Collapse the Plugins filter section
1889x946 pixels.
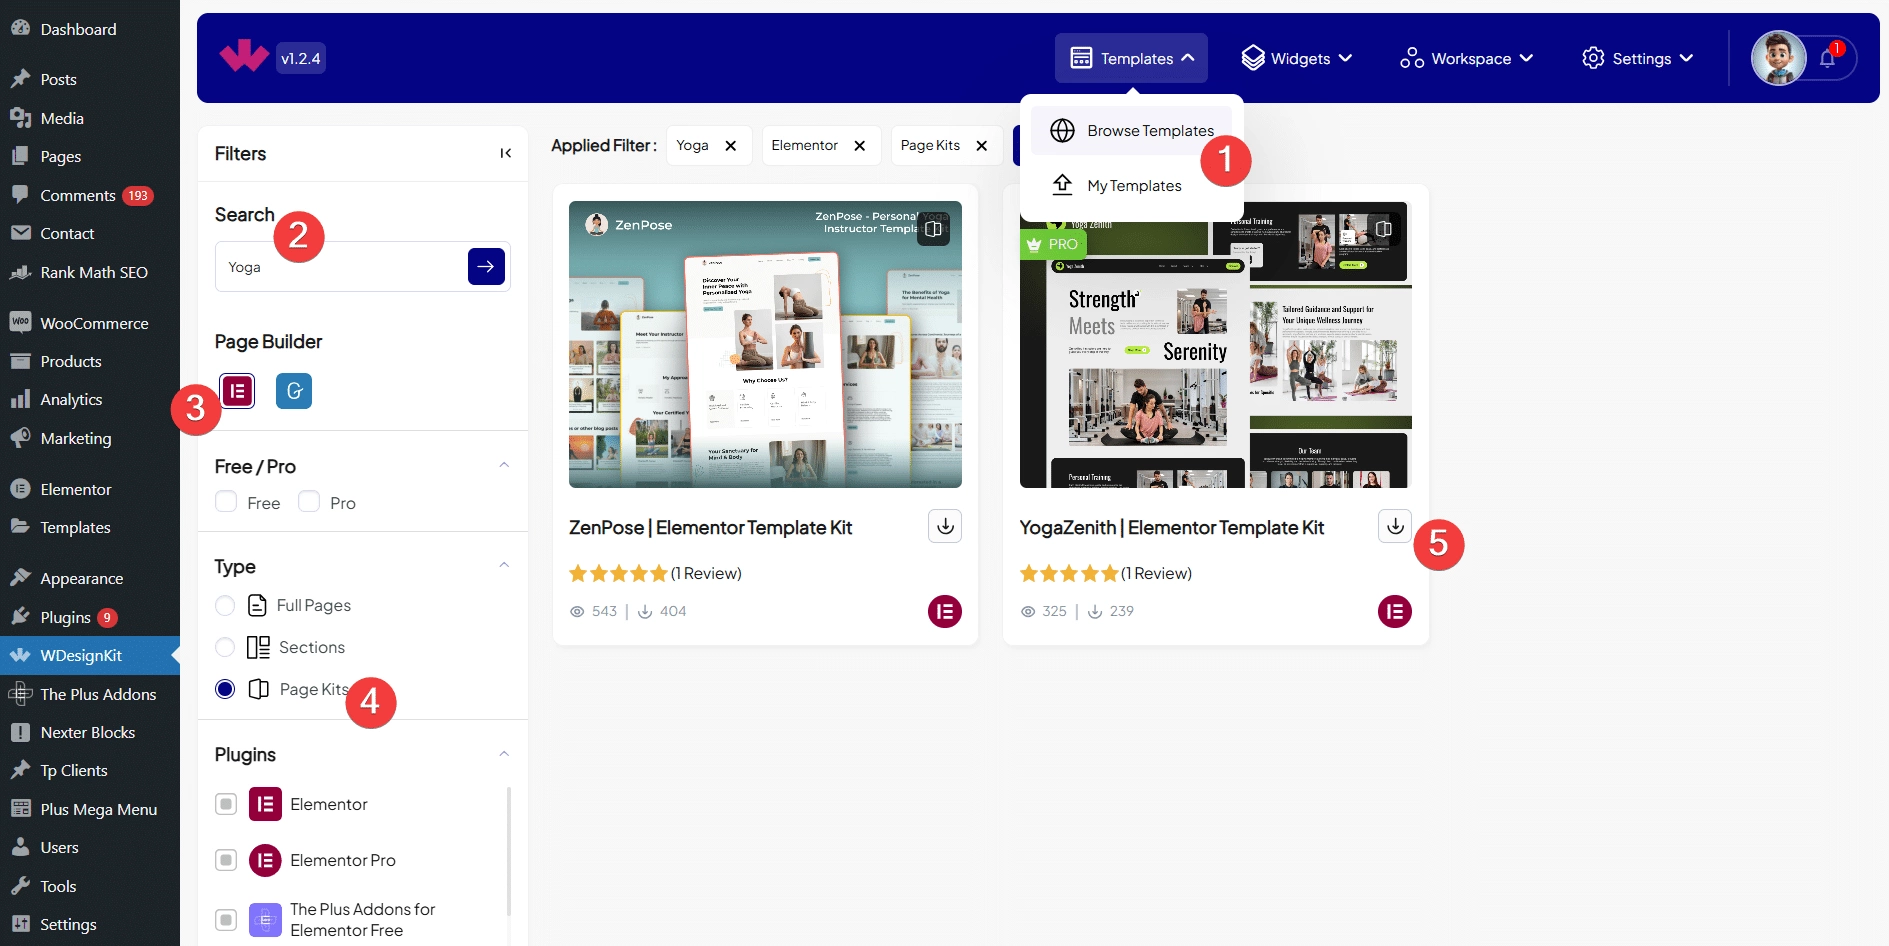(504, 754)
